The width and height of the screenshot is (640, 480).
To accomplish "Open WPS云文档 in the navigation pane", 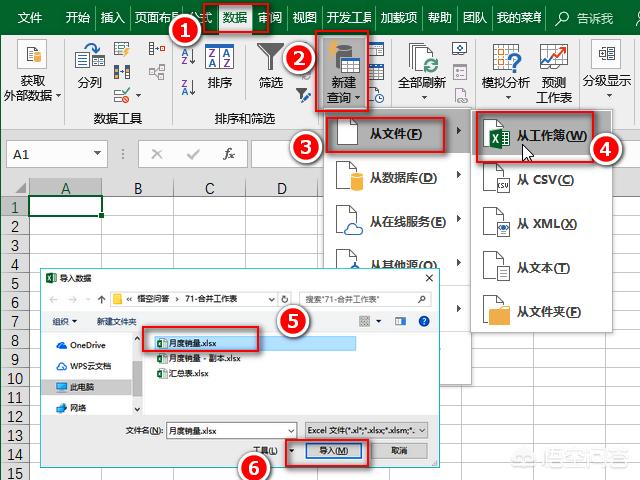I will (84, 366).
